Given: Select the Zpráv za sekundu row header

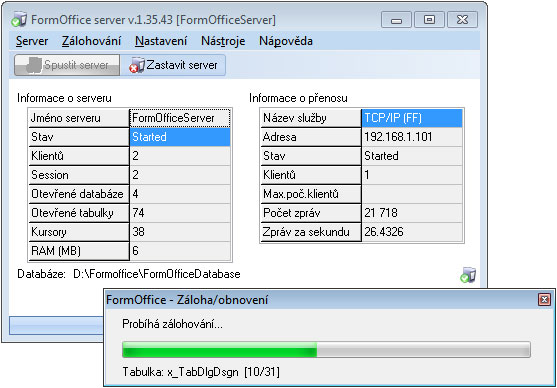Looking at the screenshot, I should 311,232.
